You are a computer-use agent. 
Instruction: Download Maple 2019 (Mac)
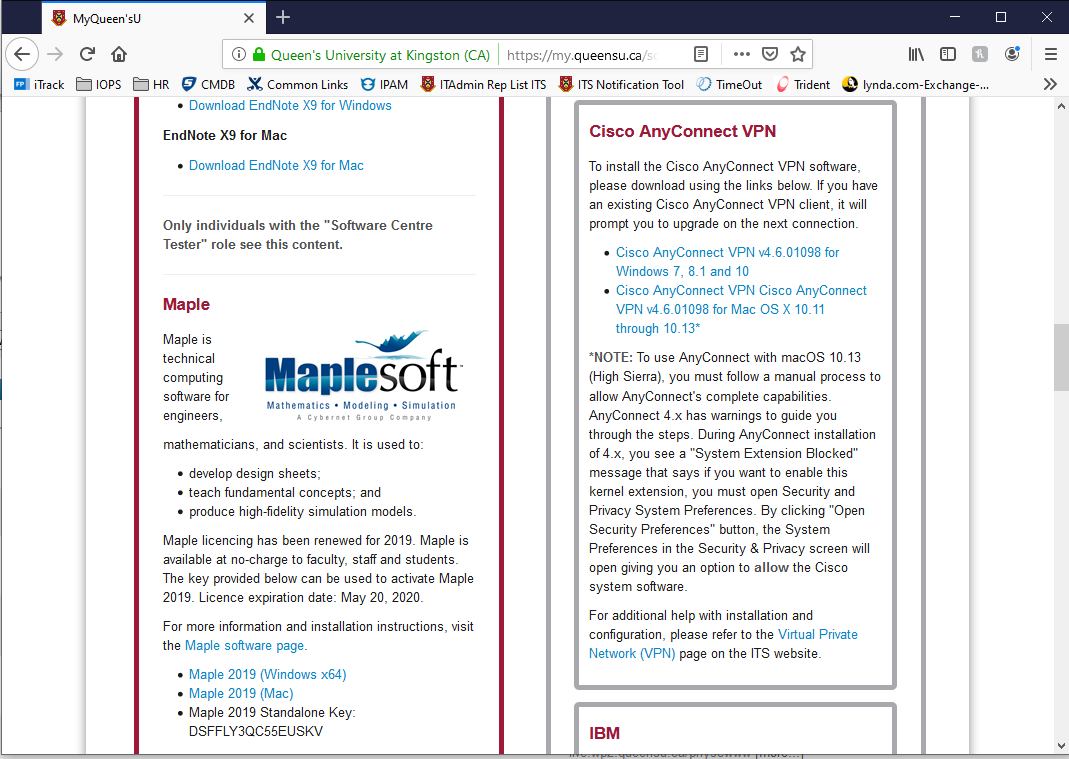point(241,694)
